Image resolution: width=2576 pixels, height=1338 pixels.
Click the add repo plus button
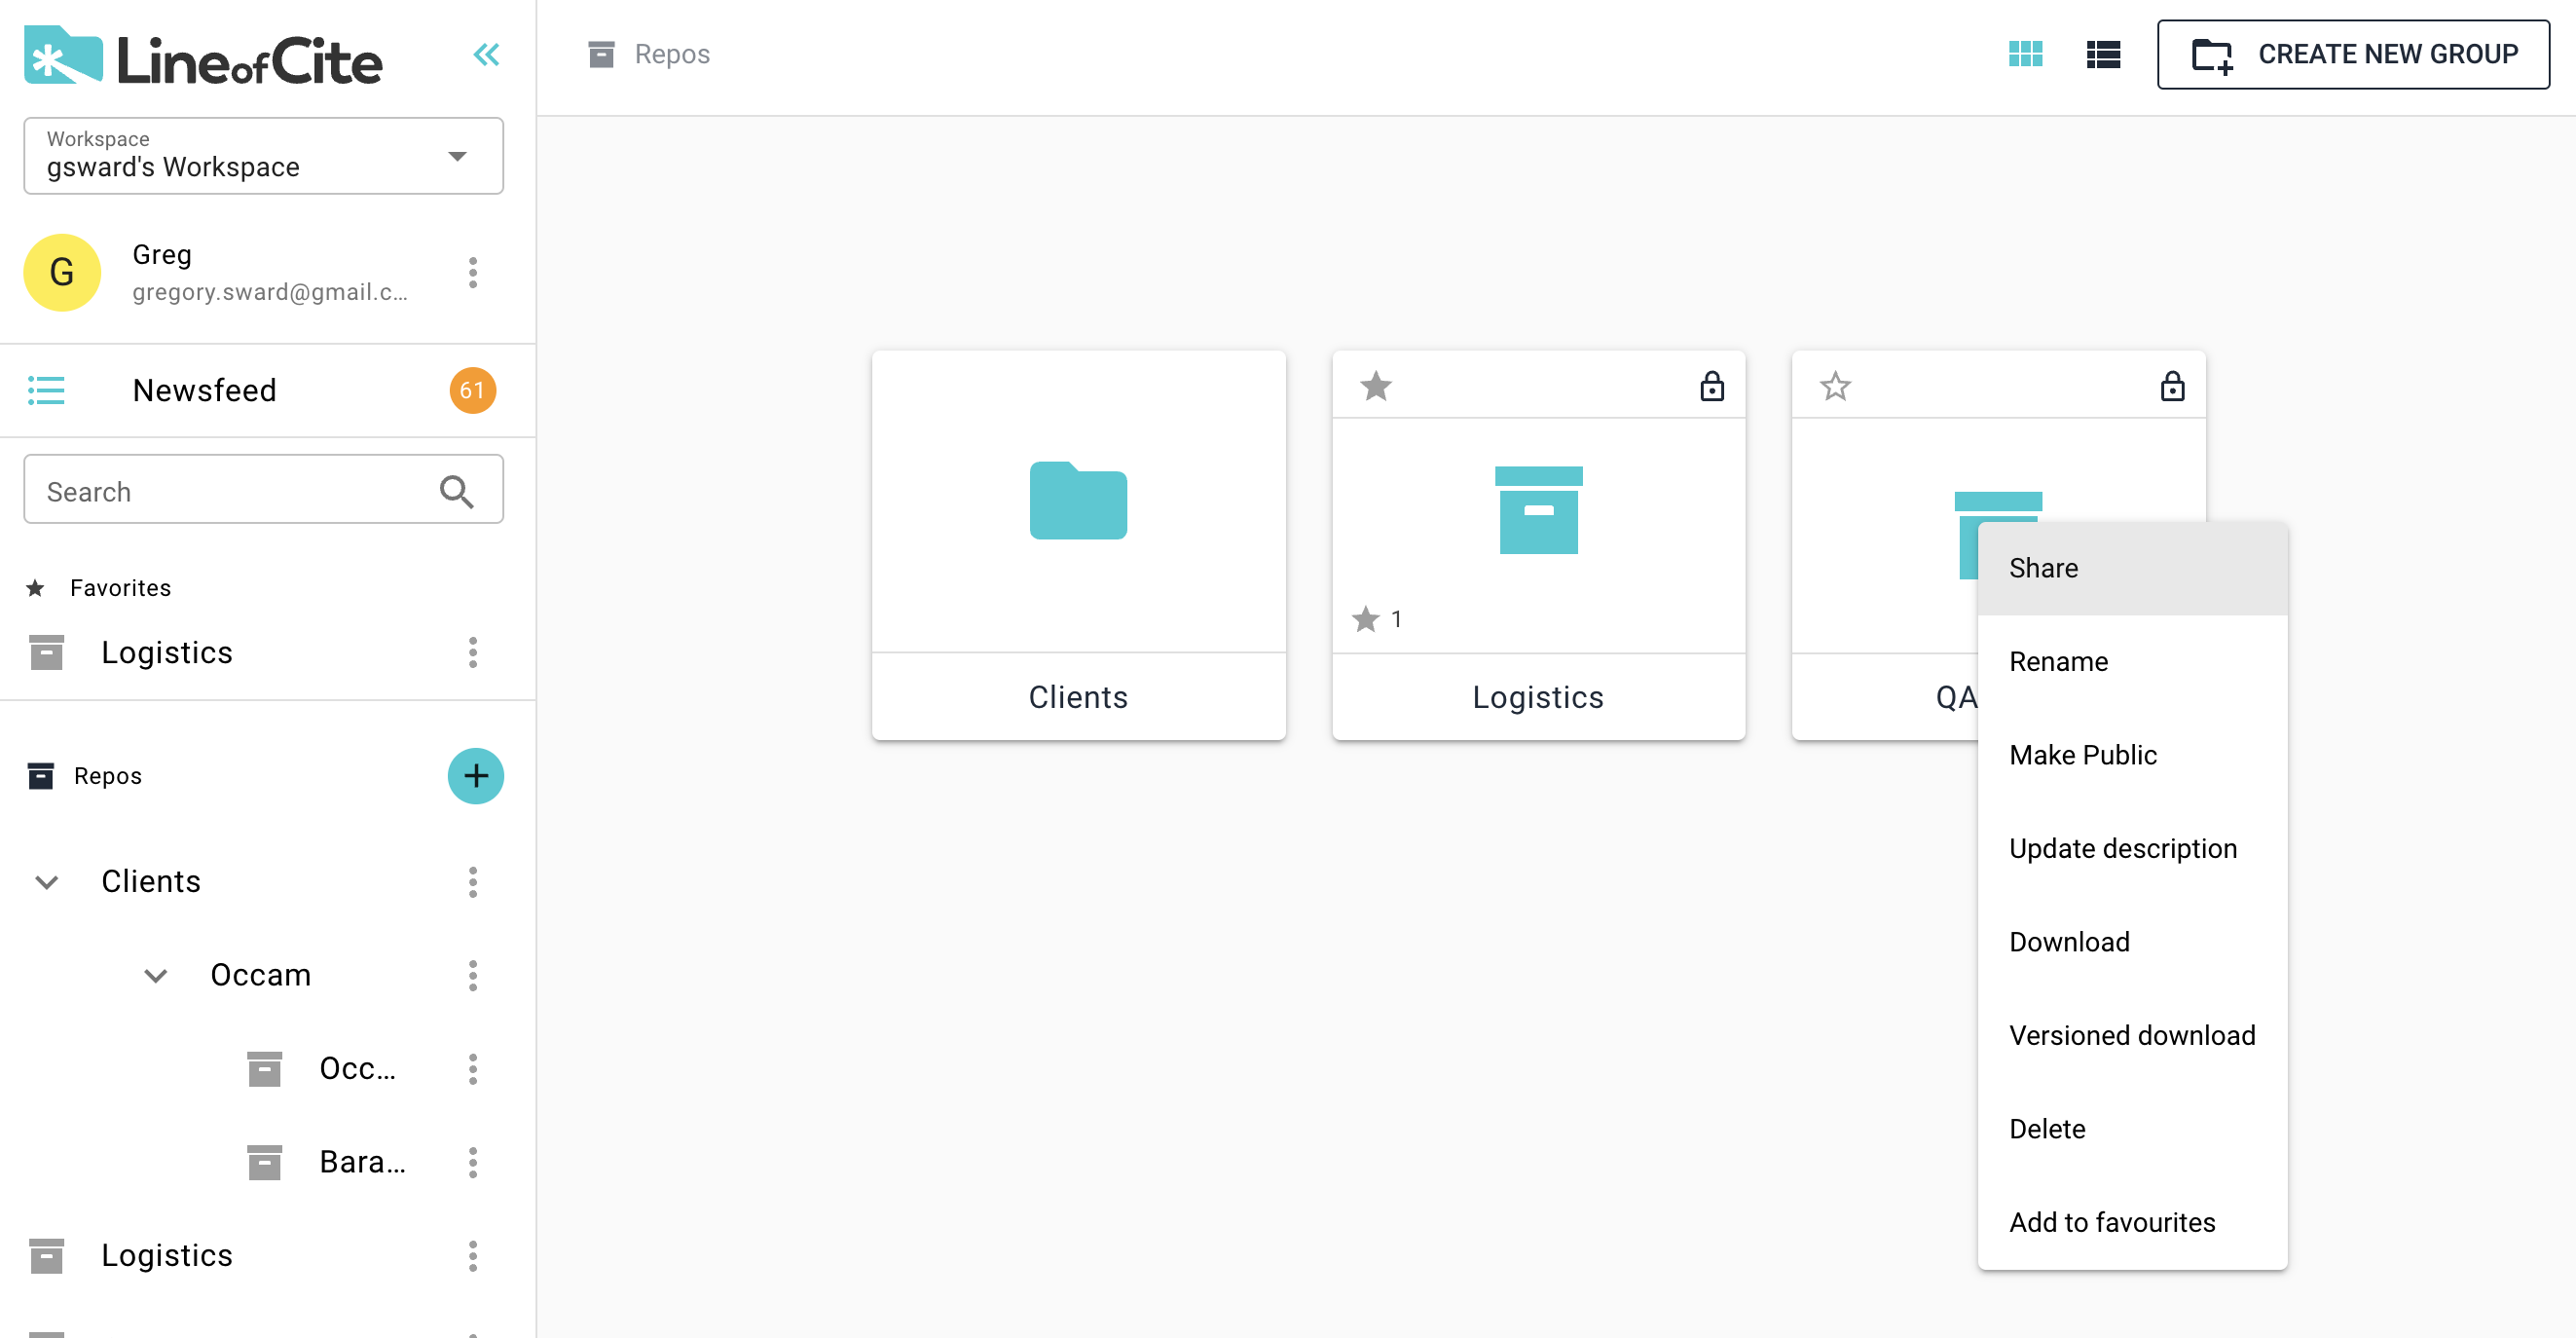tap(475, 776)
